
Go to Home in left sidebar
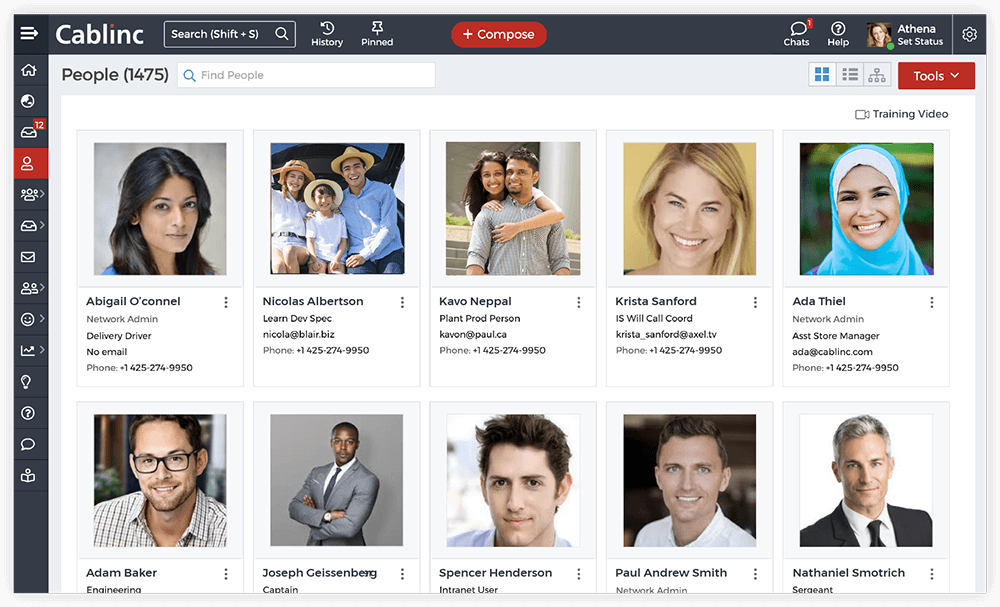point(28,70)
